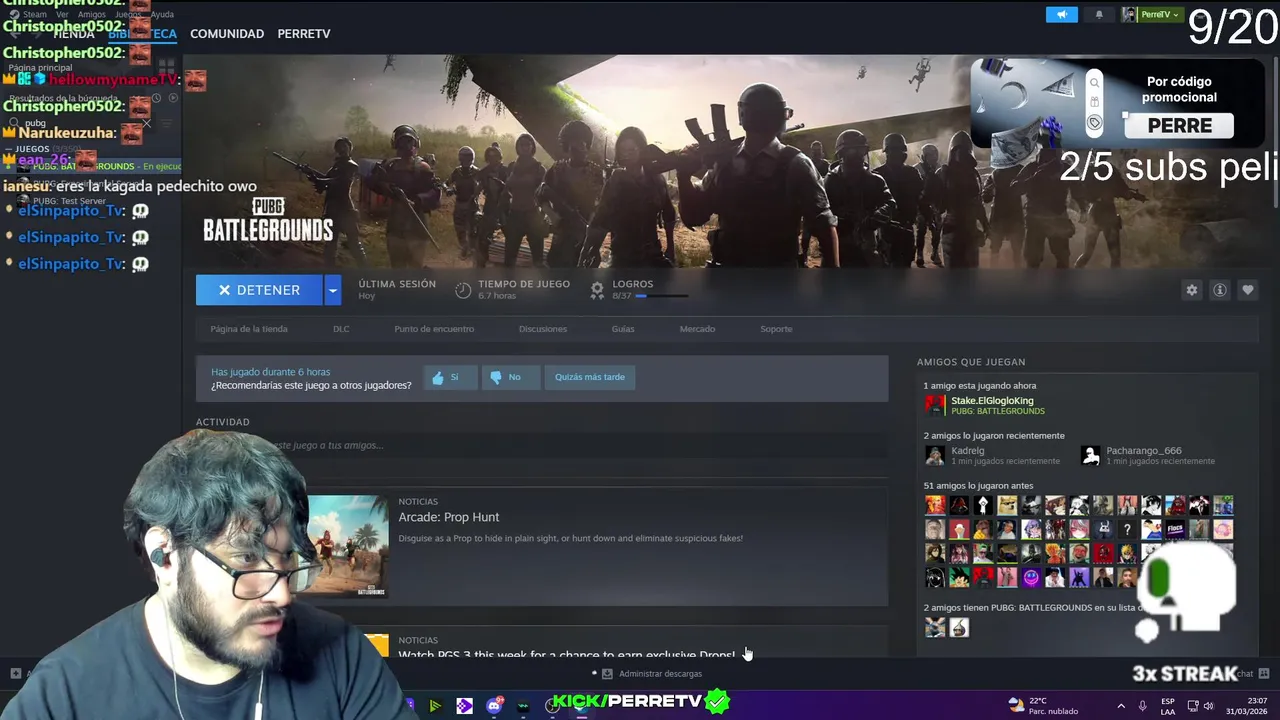Open the weather widget in the taskbar
Image resolution: width=1280 pixels, height=720 pixels.
click(1043, 706)
